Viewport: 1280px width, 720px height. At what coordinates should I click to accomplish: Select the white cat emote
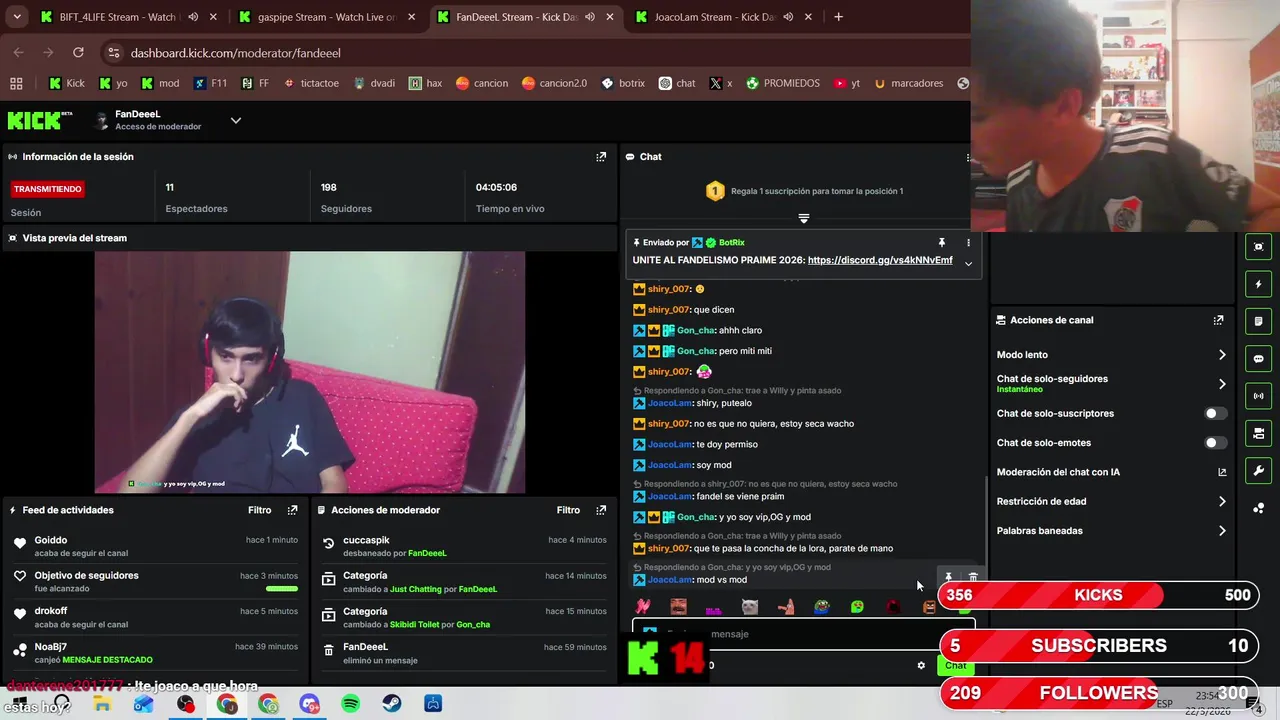pos(749,607)
